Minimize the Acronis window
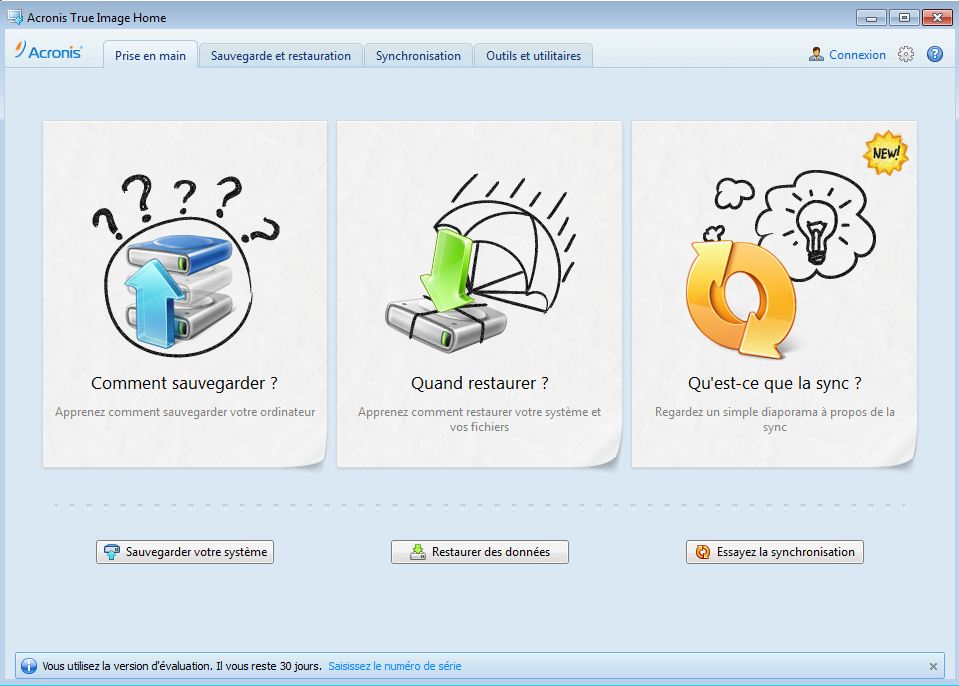Screen dimensions: 959x686 [x=872, y=18]
